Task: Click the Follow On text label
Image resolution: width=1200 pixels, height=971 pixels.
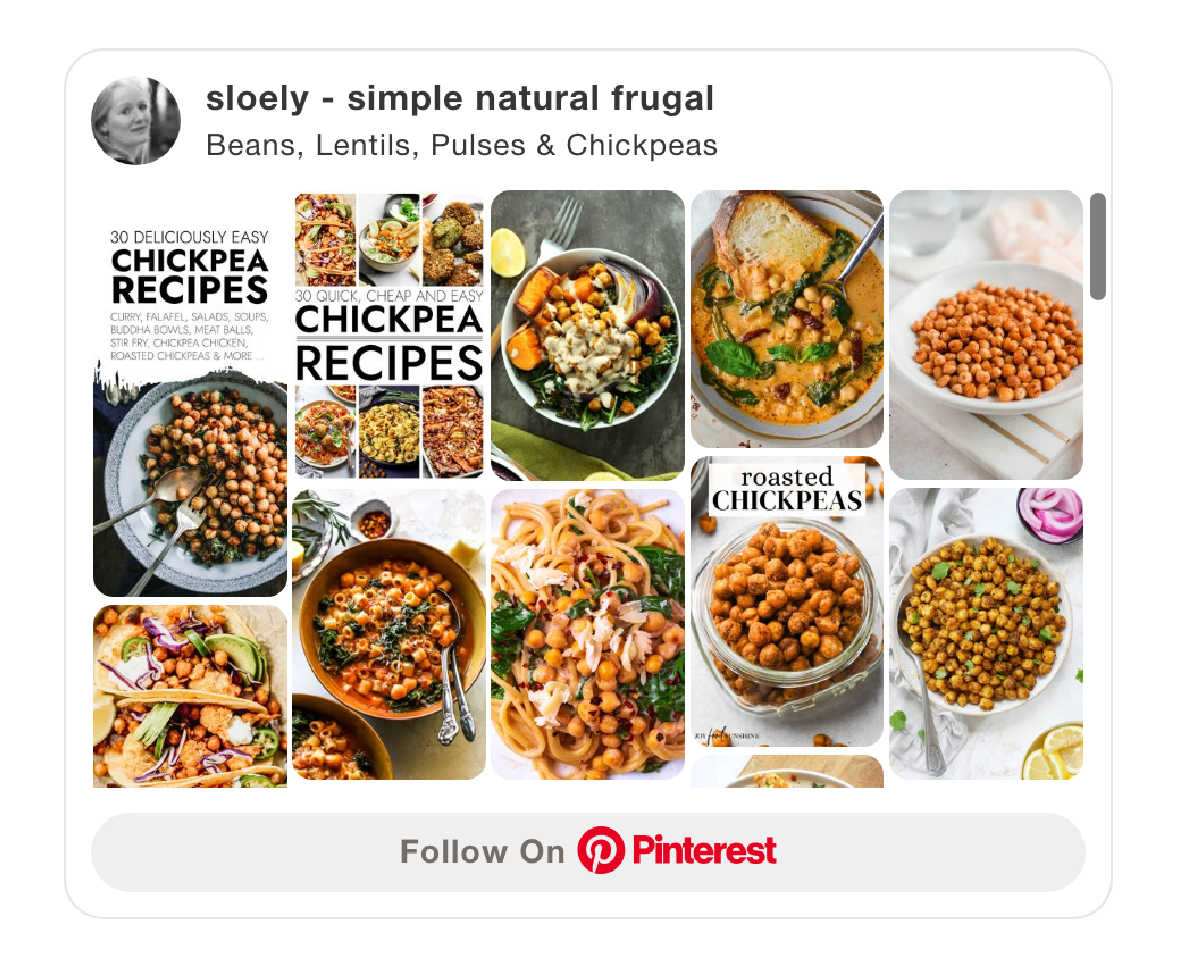Action: pos(482,852)
